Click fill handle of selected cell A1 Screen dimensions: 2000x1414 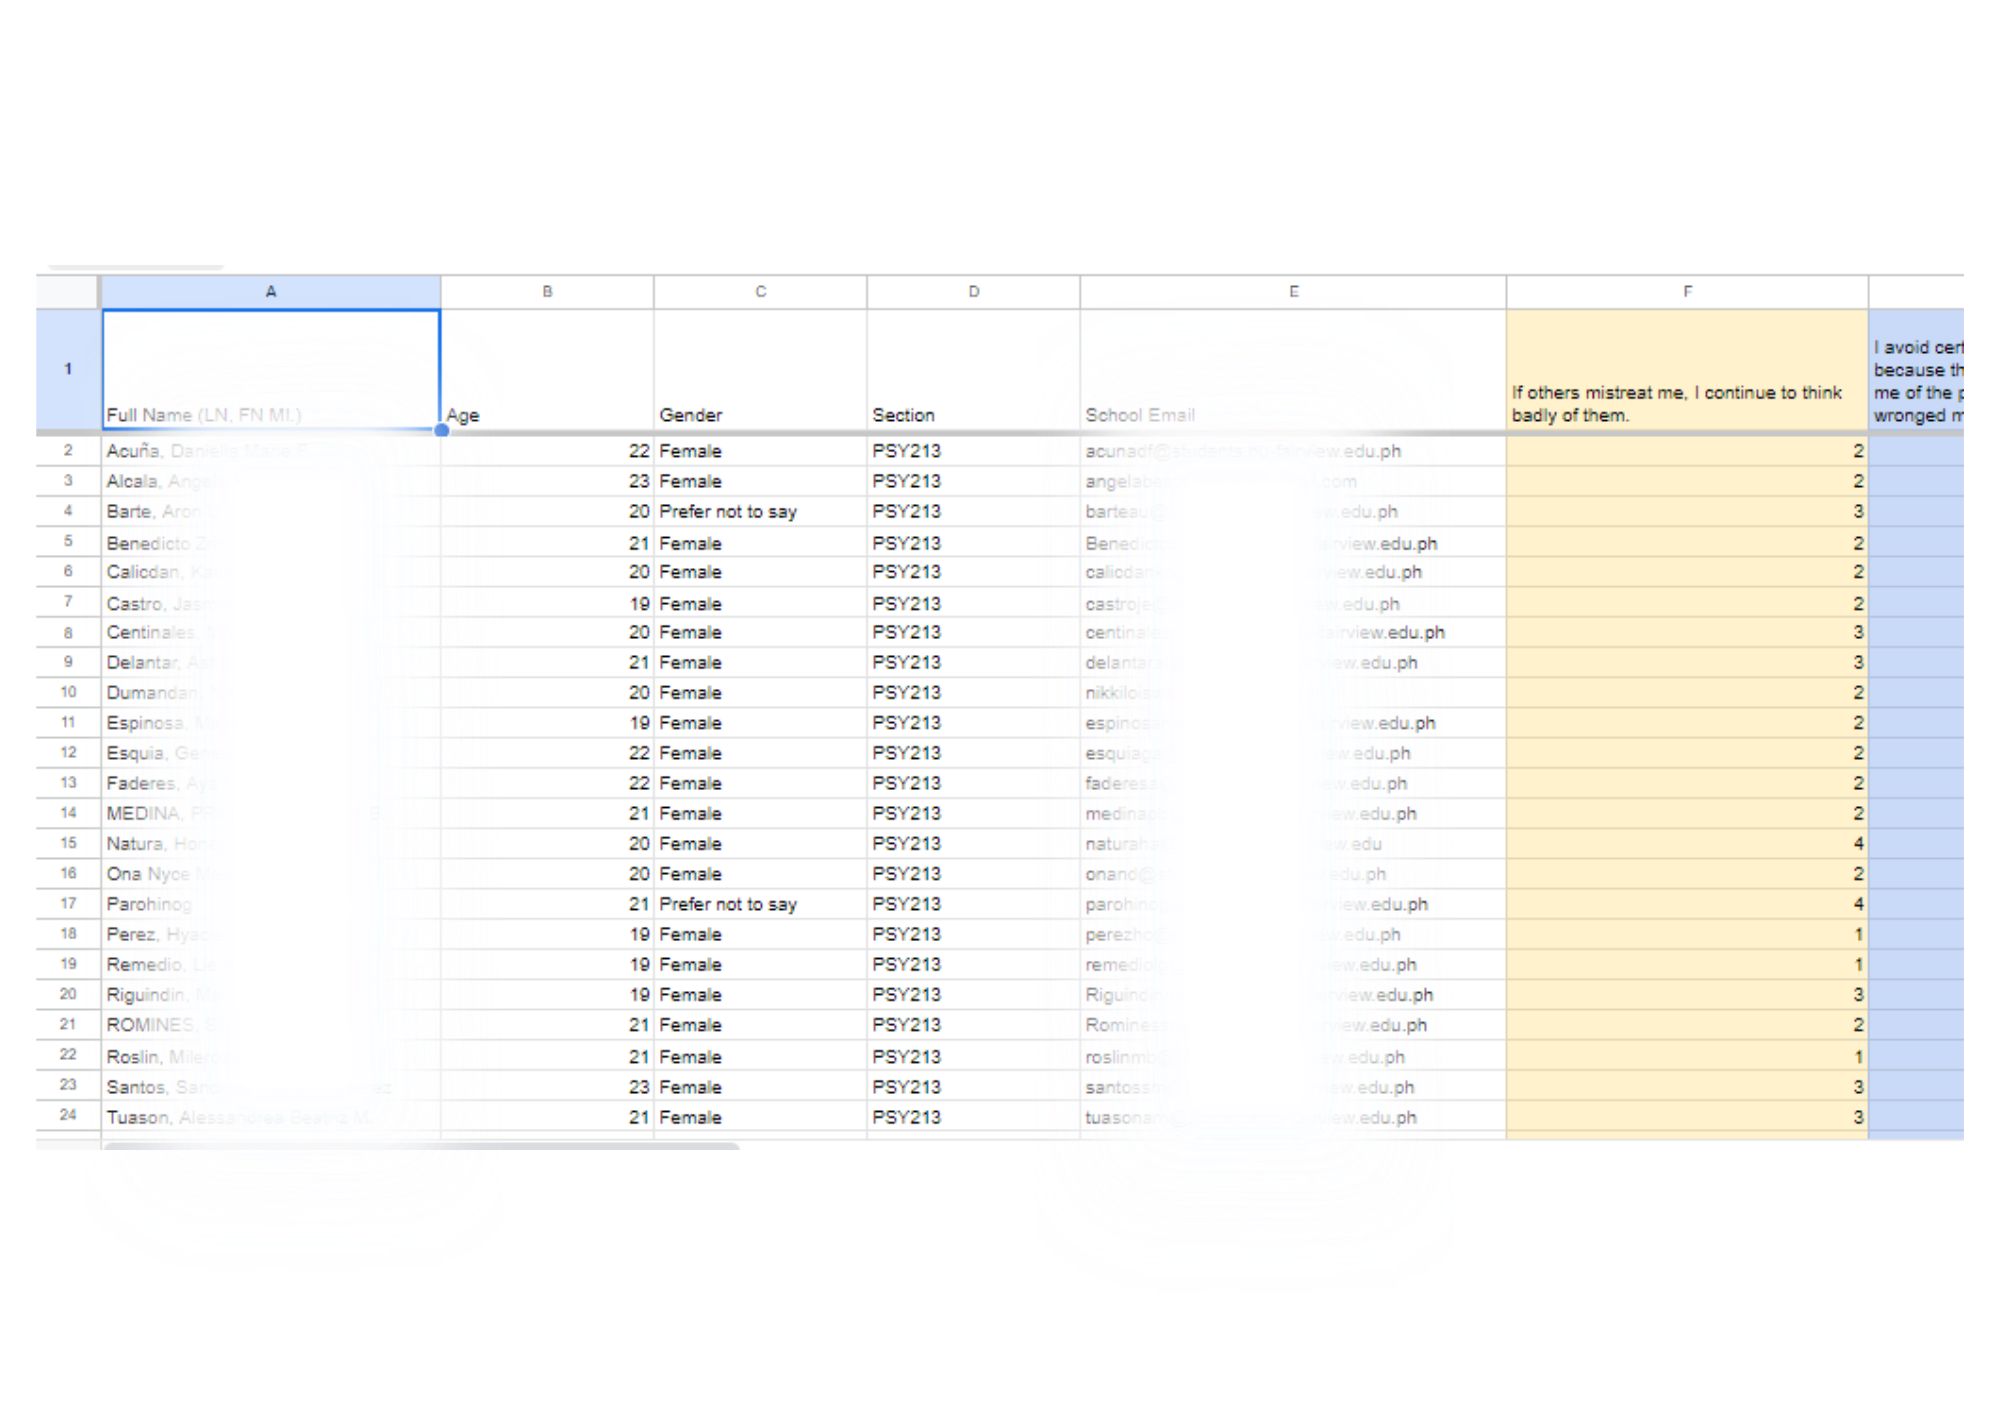[441, 430]
